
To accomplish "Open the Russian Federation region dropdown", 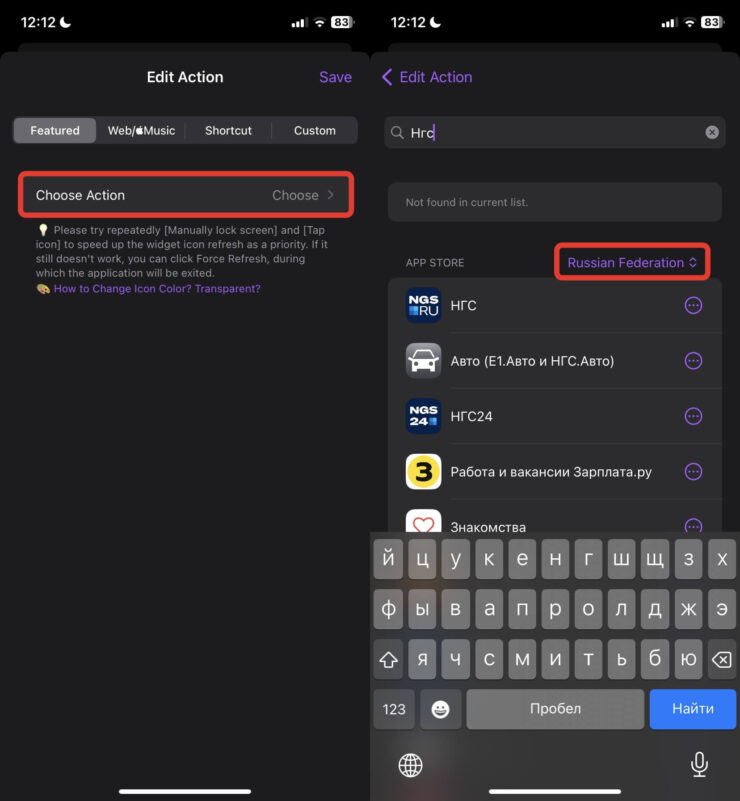I will [x=632, y=263].
